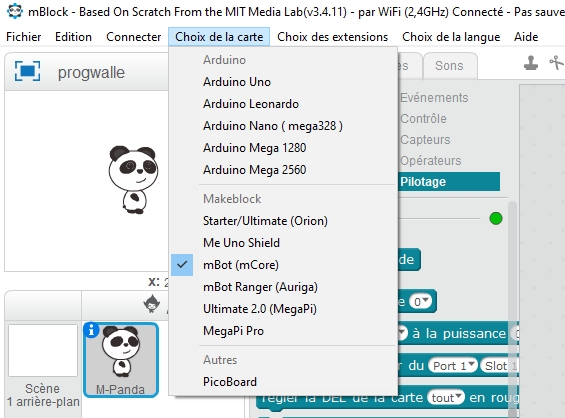Click the panda sprite on stage
The height and width of the screenshot is (418, 565).
click(x=133, y=179)
